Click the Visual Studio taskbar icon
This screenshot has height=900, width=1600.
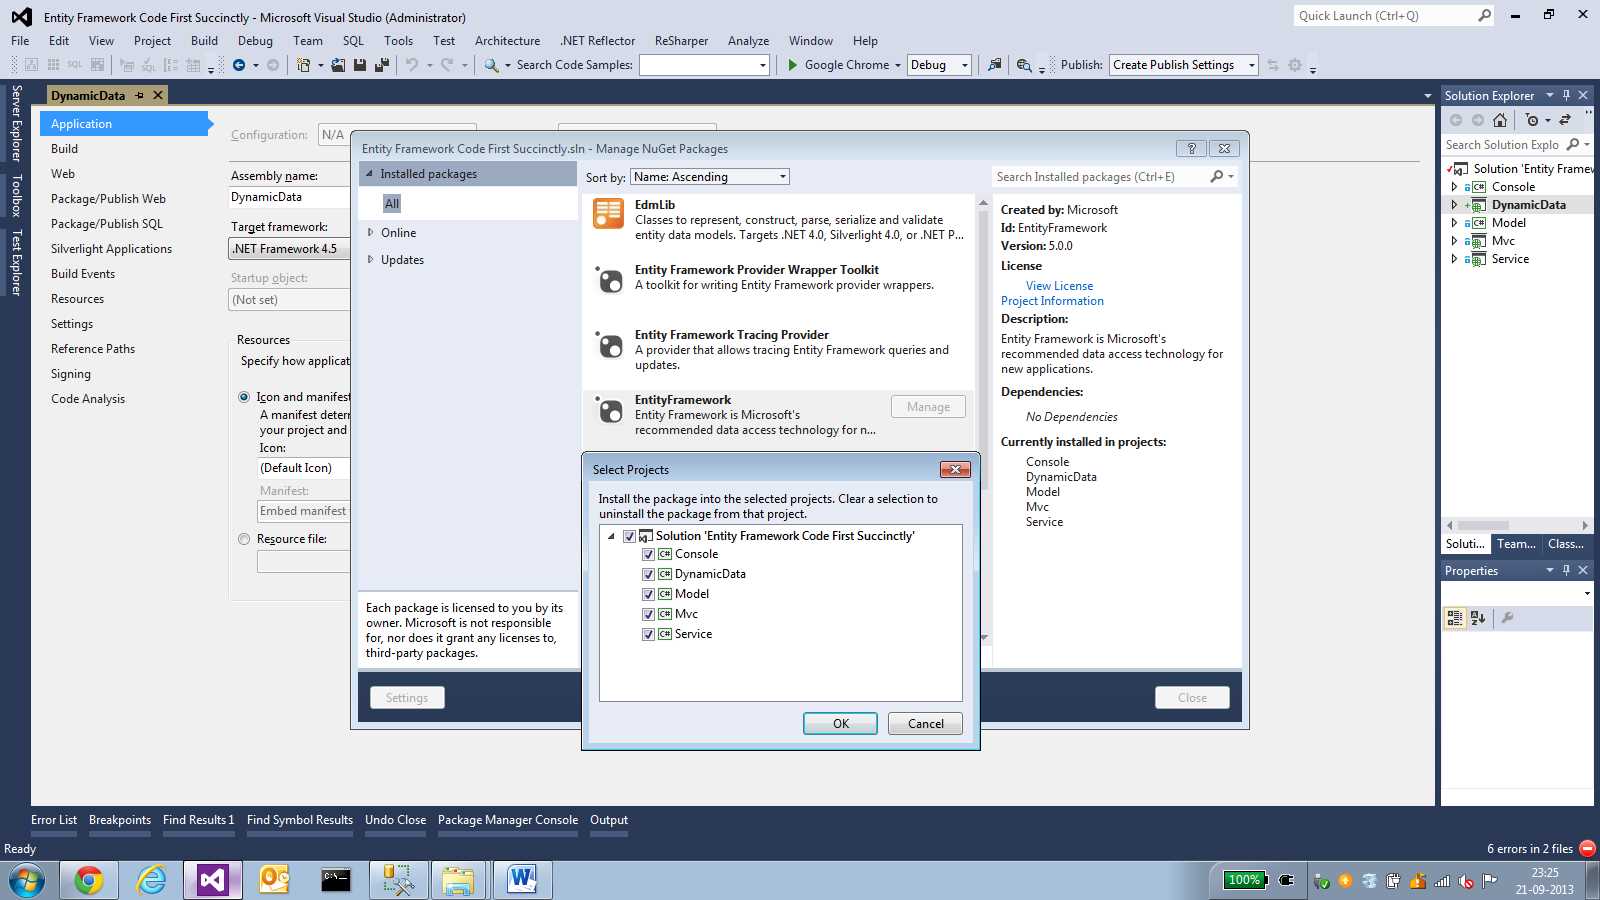point(211,880)
